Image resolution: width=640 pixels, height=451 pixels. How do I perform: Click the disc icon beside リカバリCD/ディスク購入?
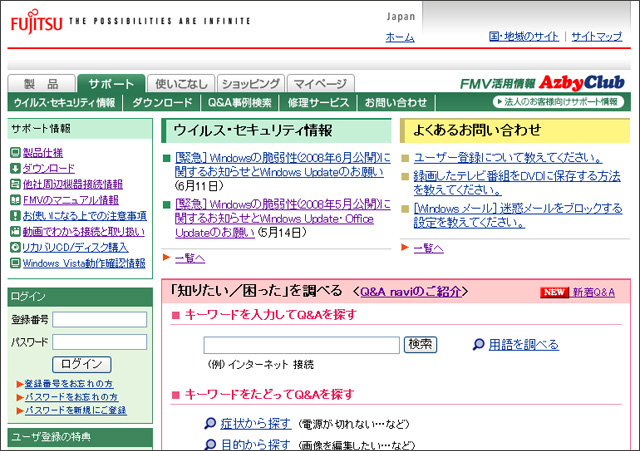pyautogui.click(x=15, y=247)
